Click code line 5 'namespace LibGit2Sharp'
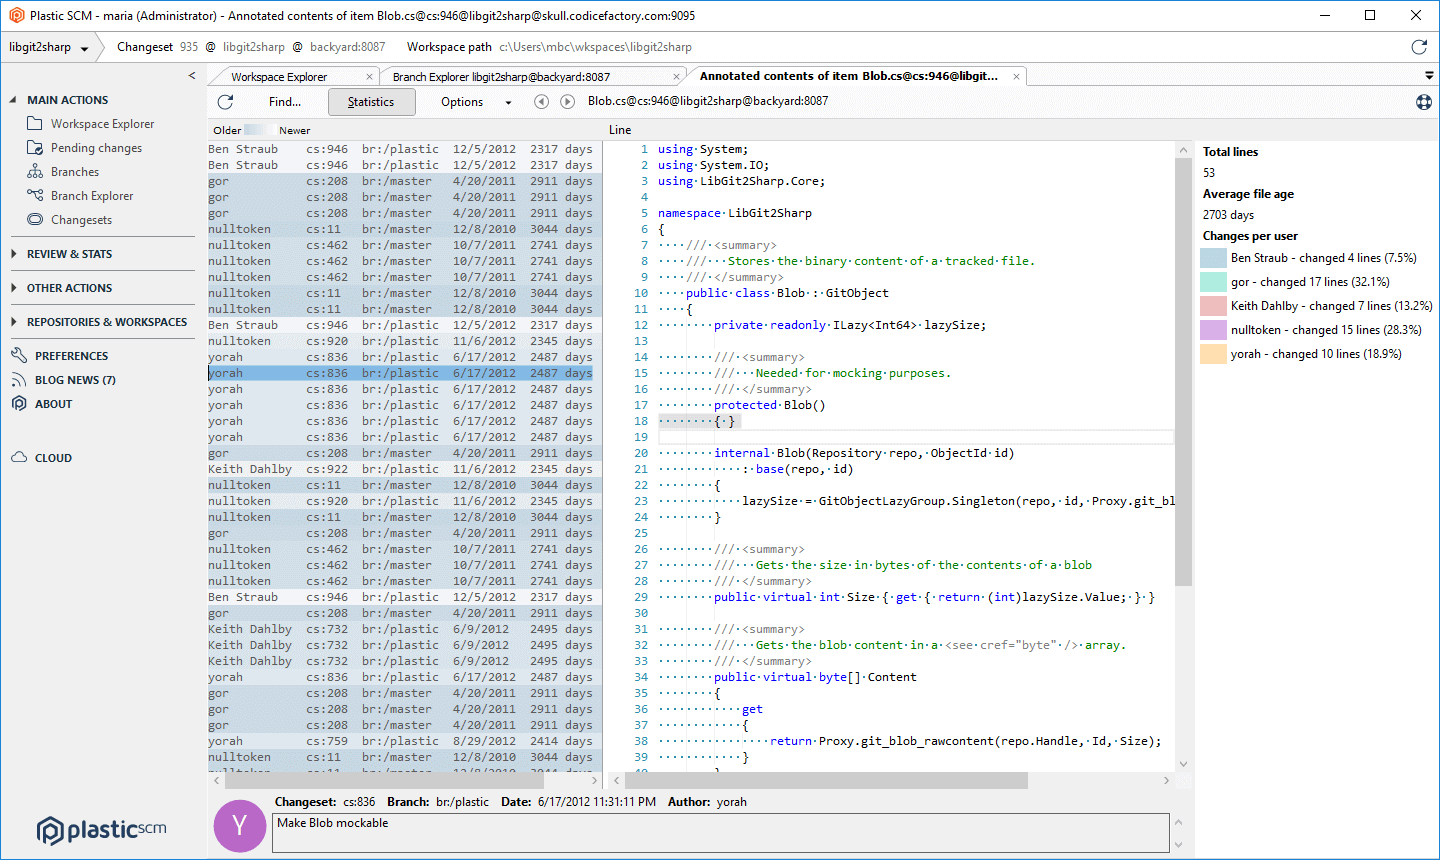 coord(735,213)
